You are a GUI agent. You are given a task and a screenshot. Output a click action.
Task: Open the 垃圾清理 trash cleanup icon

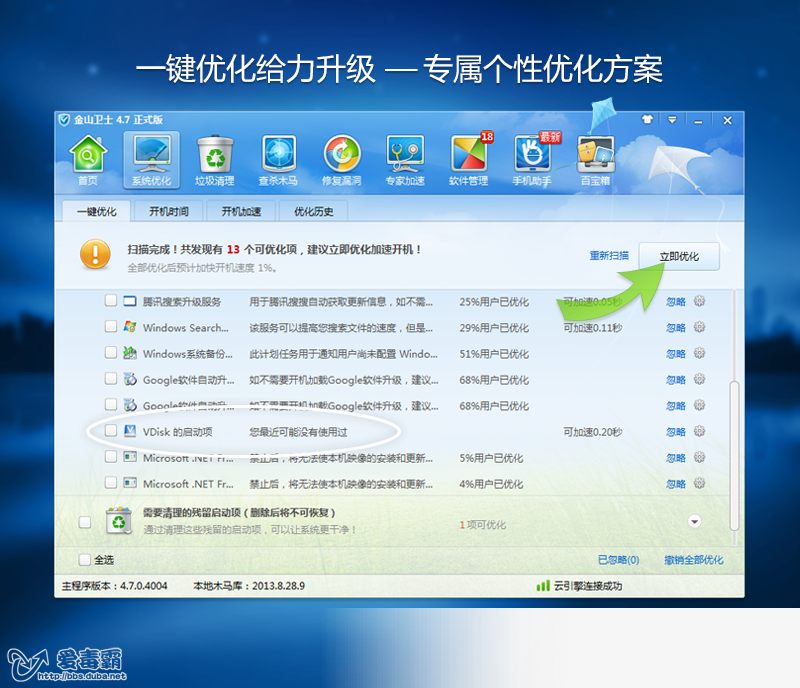pyautogui.click(x=215, y=161)
